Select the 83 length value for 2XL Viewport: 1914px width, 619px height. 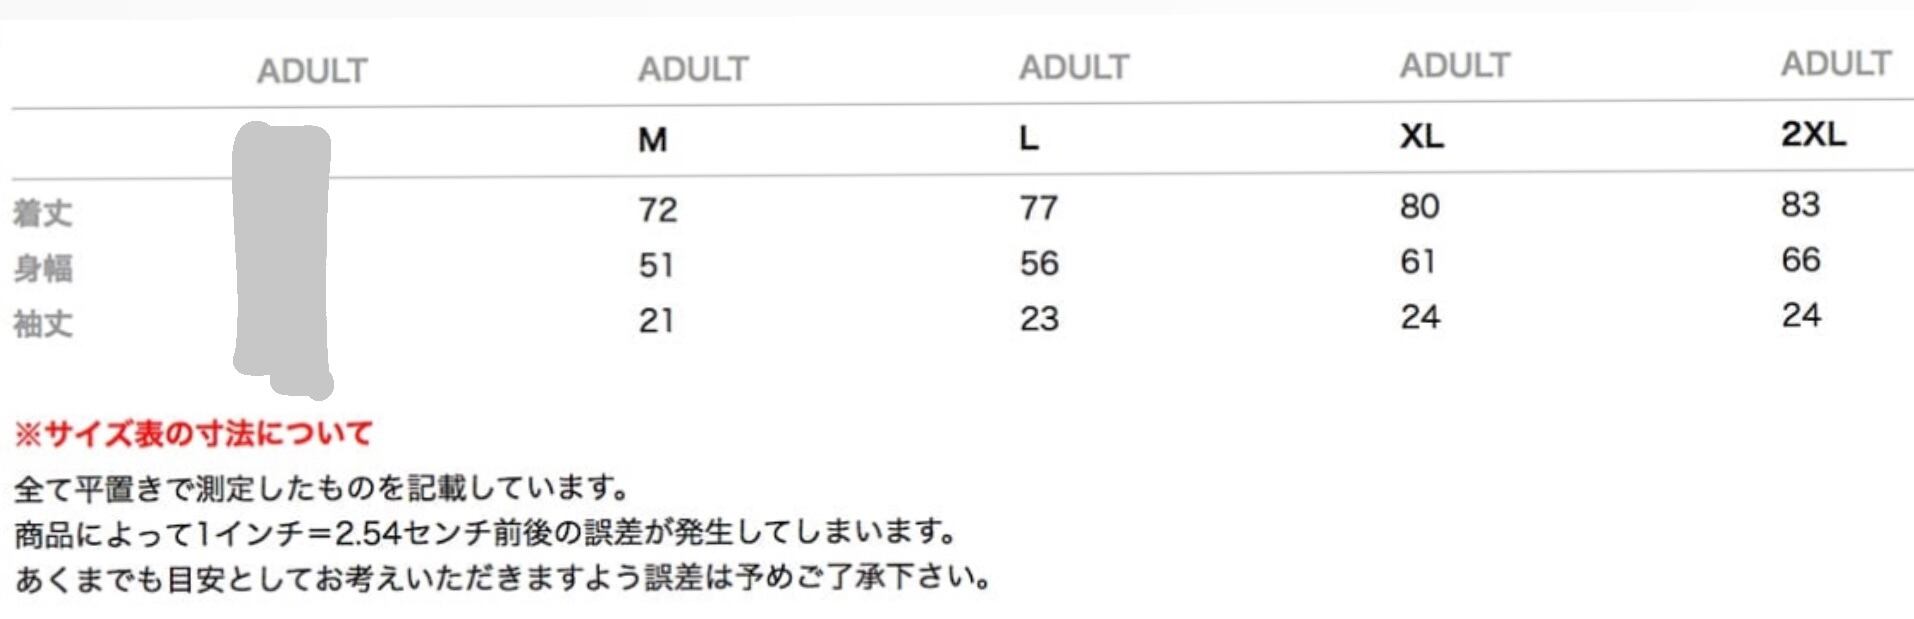pyautogui.click(x=1800, y=204)
